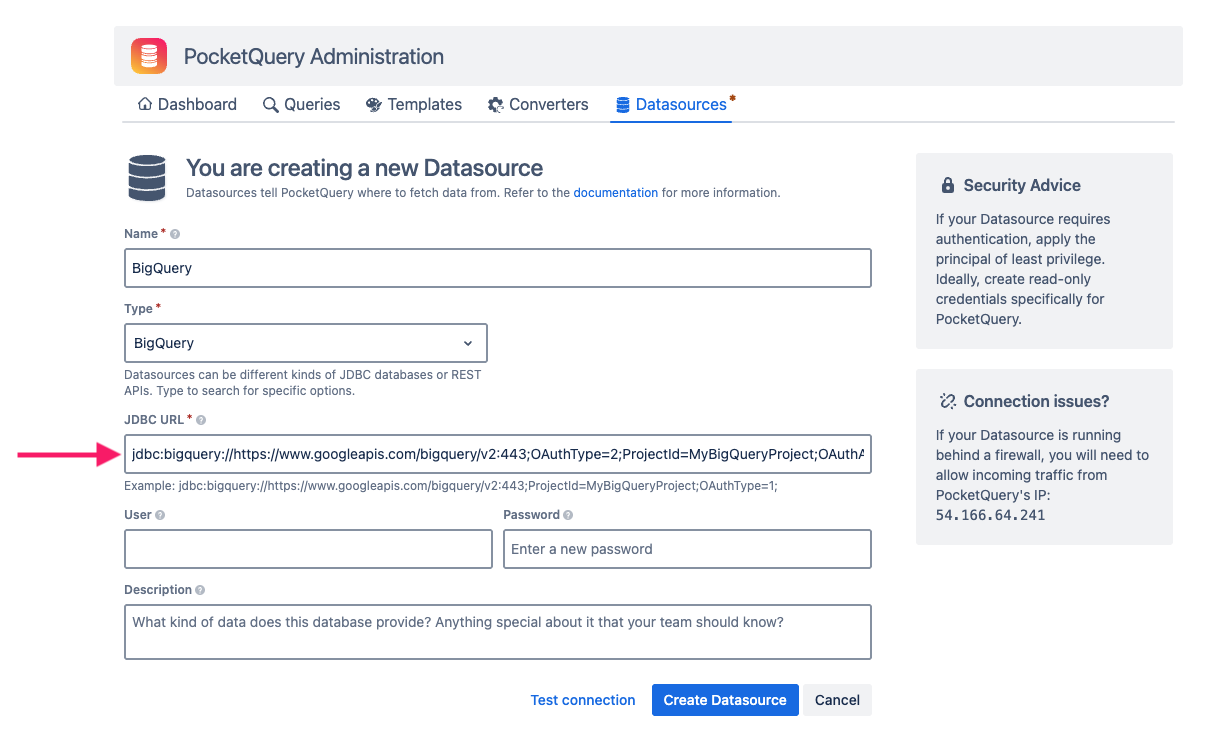
Task: Open the documentation link
Action: (x=615, y=193)
